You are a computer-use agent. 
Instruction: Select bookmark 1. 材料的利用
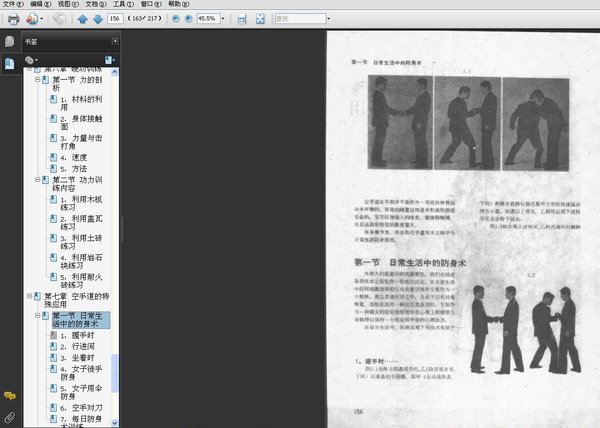(x=81, y=103)
